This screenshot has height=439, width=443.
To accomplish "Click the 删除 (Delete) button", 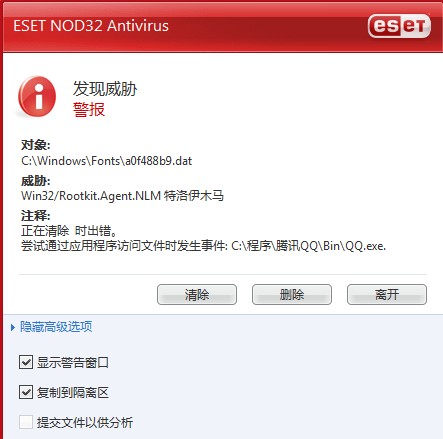I will pos(292,294).
